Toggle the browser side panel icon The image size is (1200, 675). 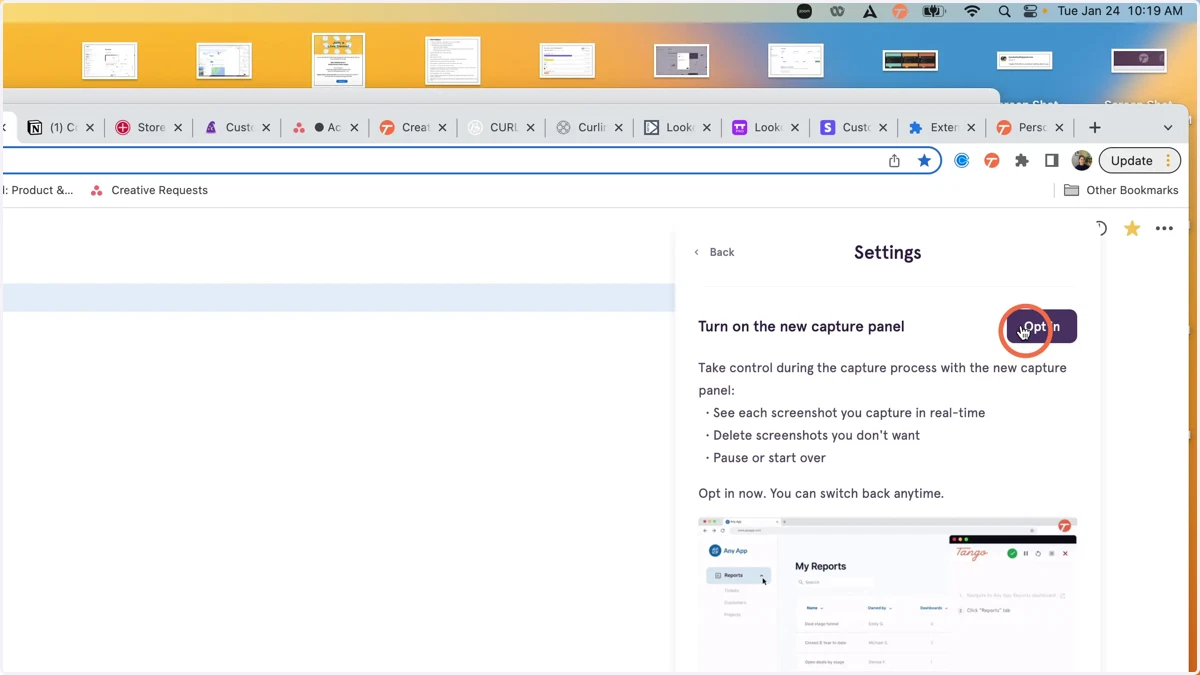pos(1051,160)
